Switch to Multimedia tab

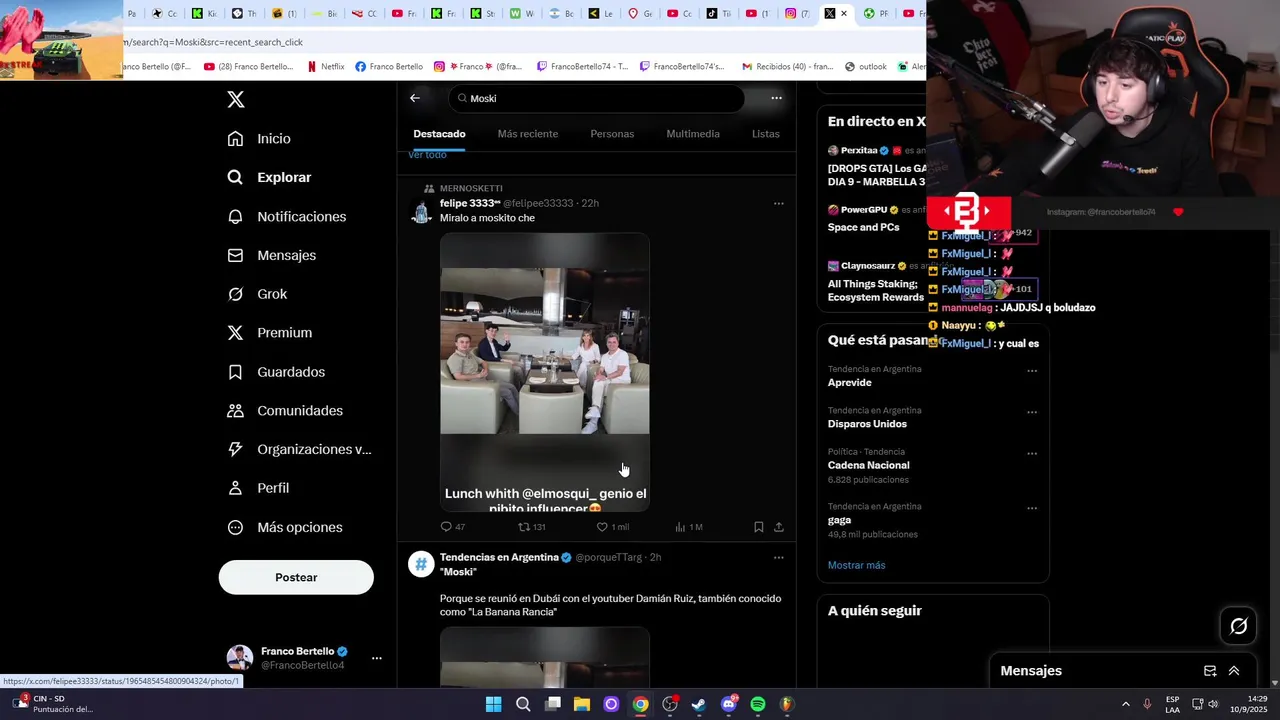(693, 134)
